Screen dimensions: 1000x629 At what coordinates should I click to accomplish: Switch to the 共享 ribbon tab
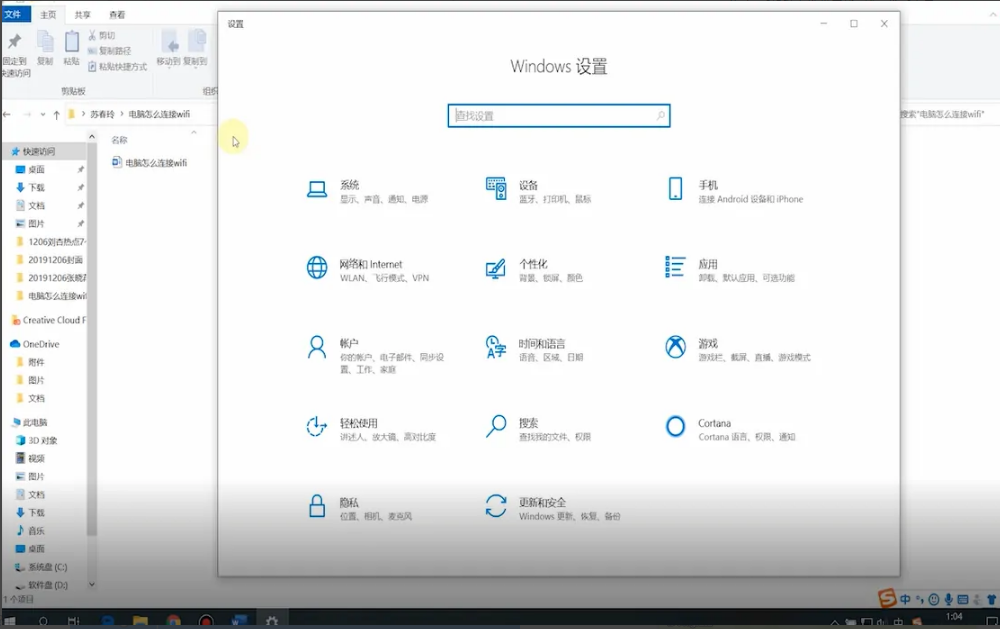point(82,15)
